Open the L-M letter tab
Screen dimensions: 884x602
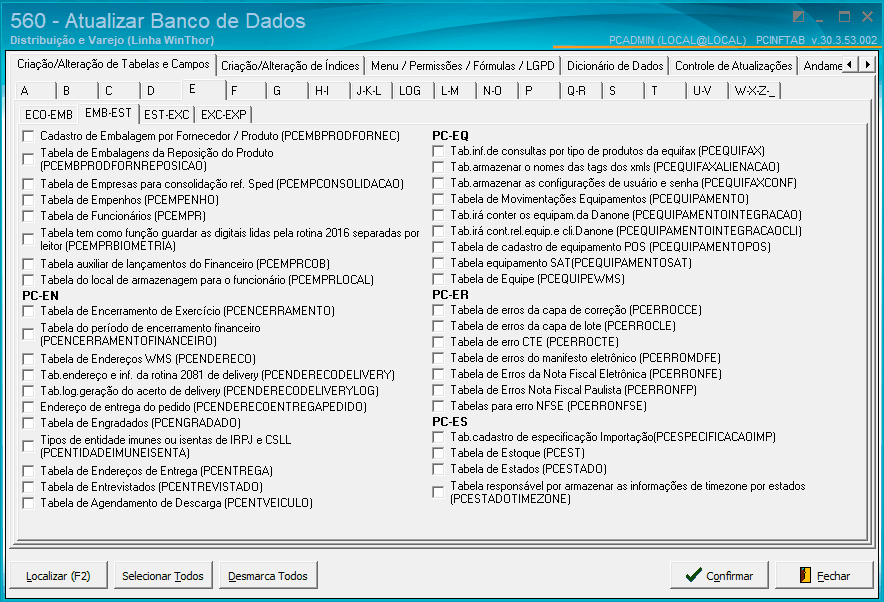[x=455, y=91]
